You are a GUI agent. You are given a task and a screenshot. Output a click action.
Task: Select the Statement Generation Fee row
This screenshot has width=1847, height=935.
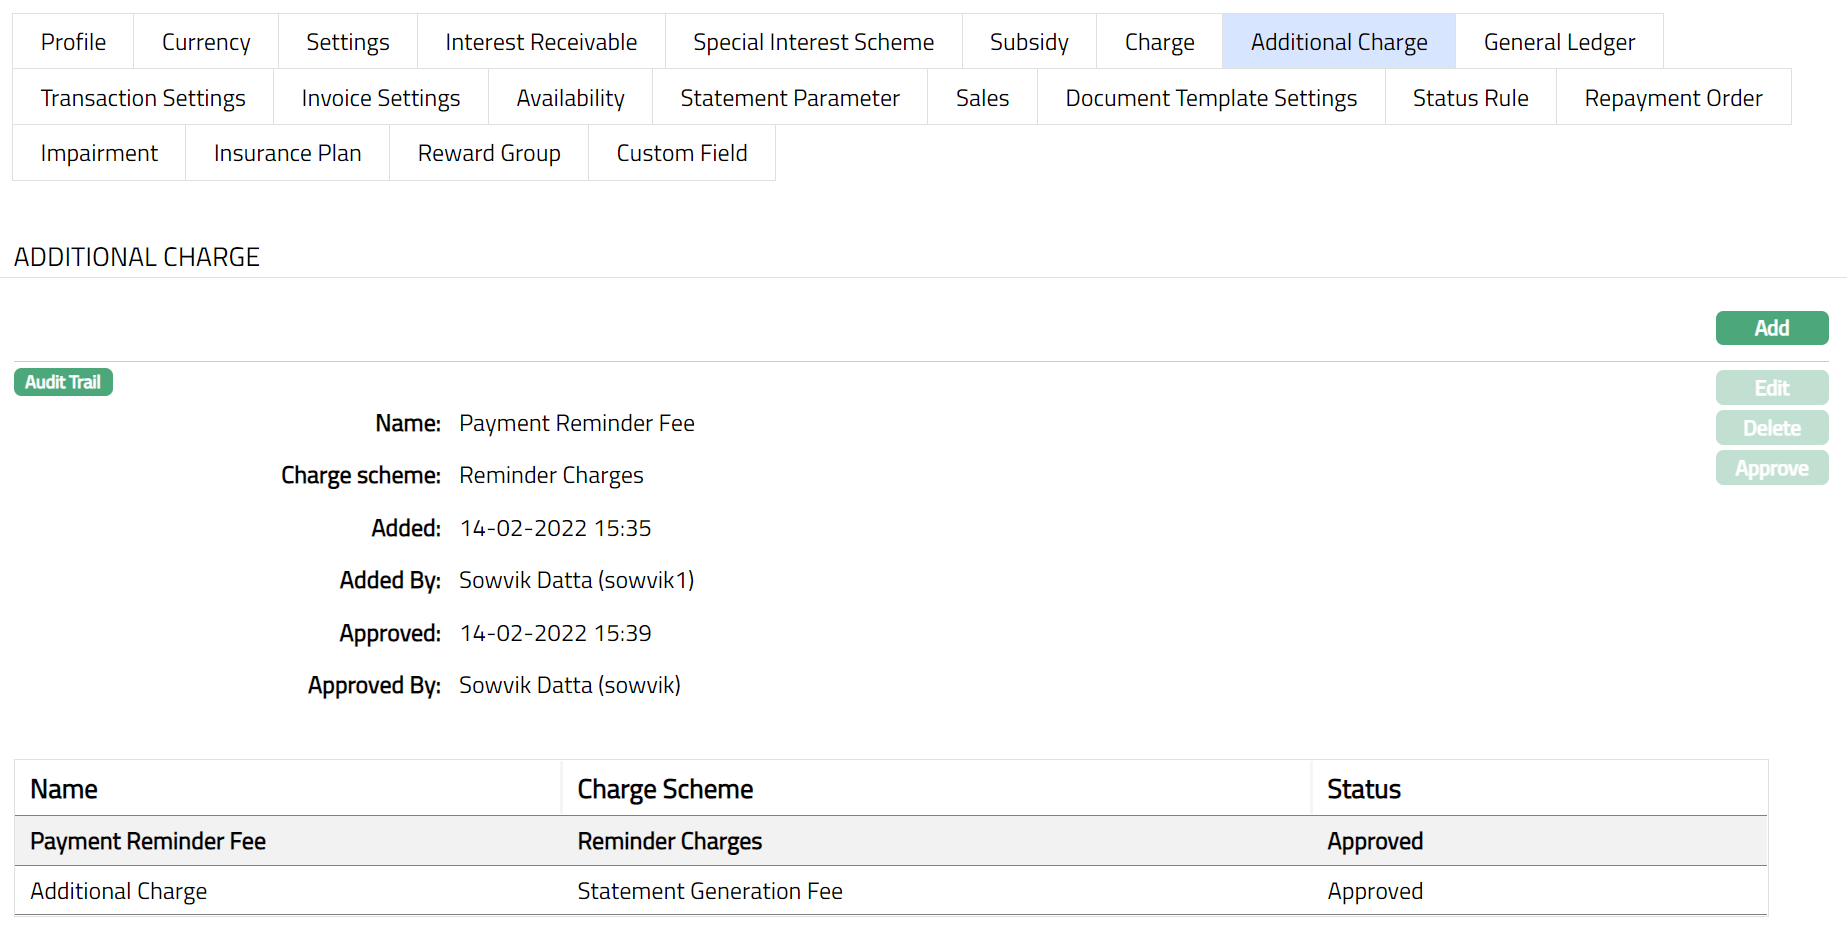coord(709,891)
